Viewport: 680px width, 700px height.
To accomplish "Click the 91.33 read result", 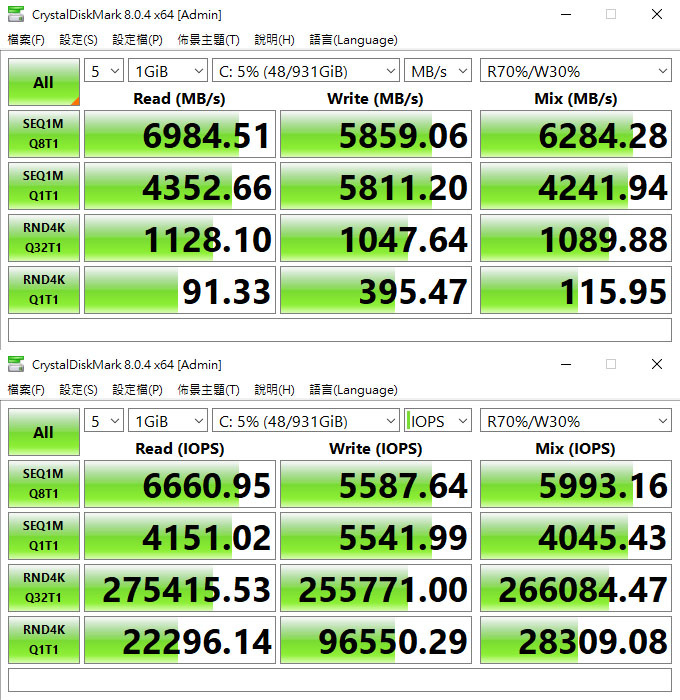I will click(180, 290).
